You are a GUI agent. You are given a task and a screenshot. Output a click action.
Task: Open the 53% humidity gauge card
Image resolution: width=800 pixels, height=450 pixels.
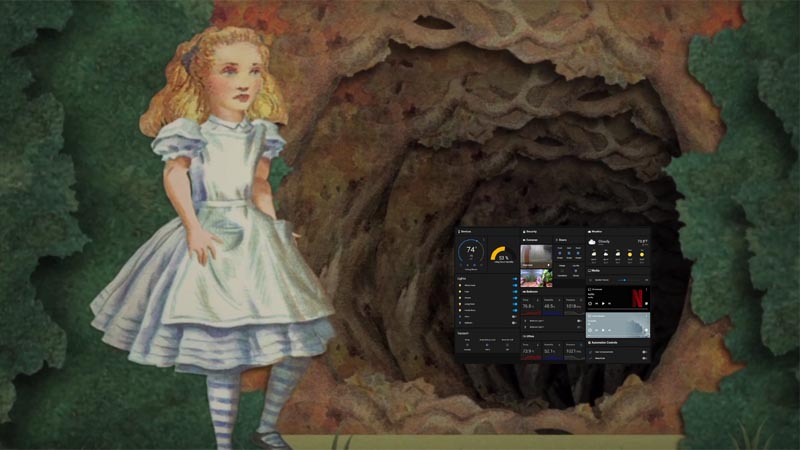coord(502,254)
